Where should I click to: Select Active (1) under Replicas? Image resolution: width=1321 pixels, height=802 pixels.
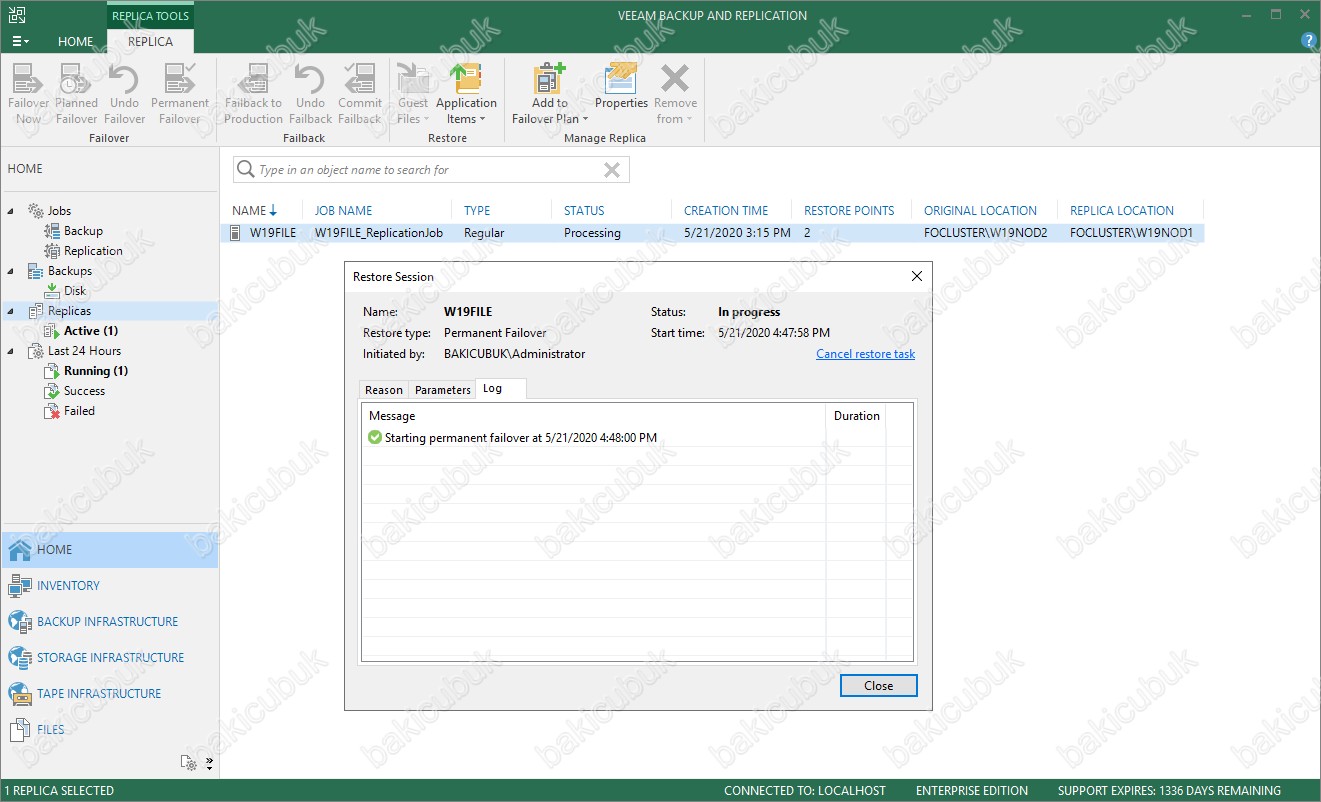(x=91, y=331)
